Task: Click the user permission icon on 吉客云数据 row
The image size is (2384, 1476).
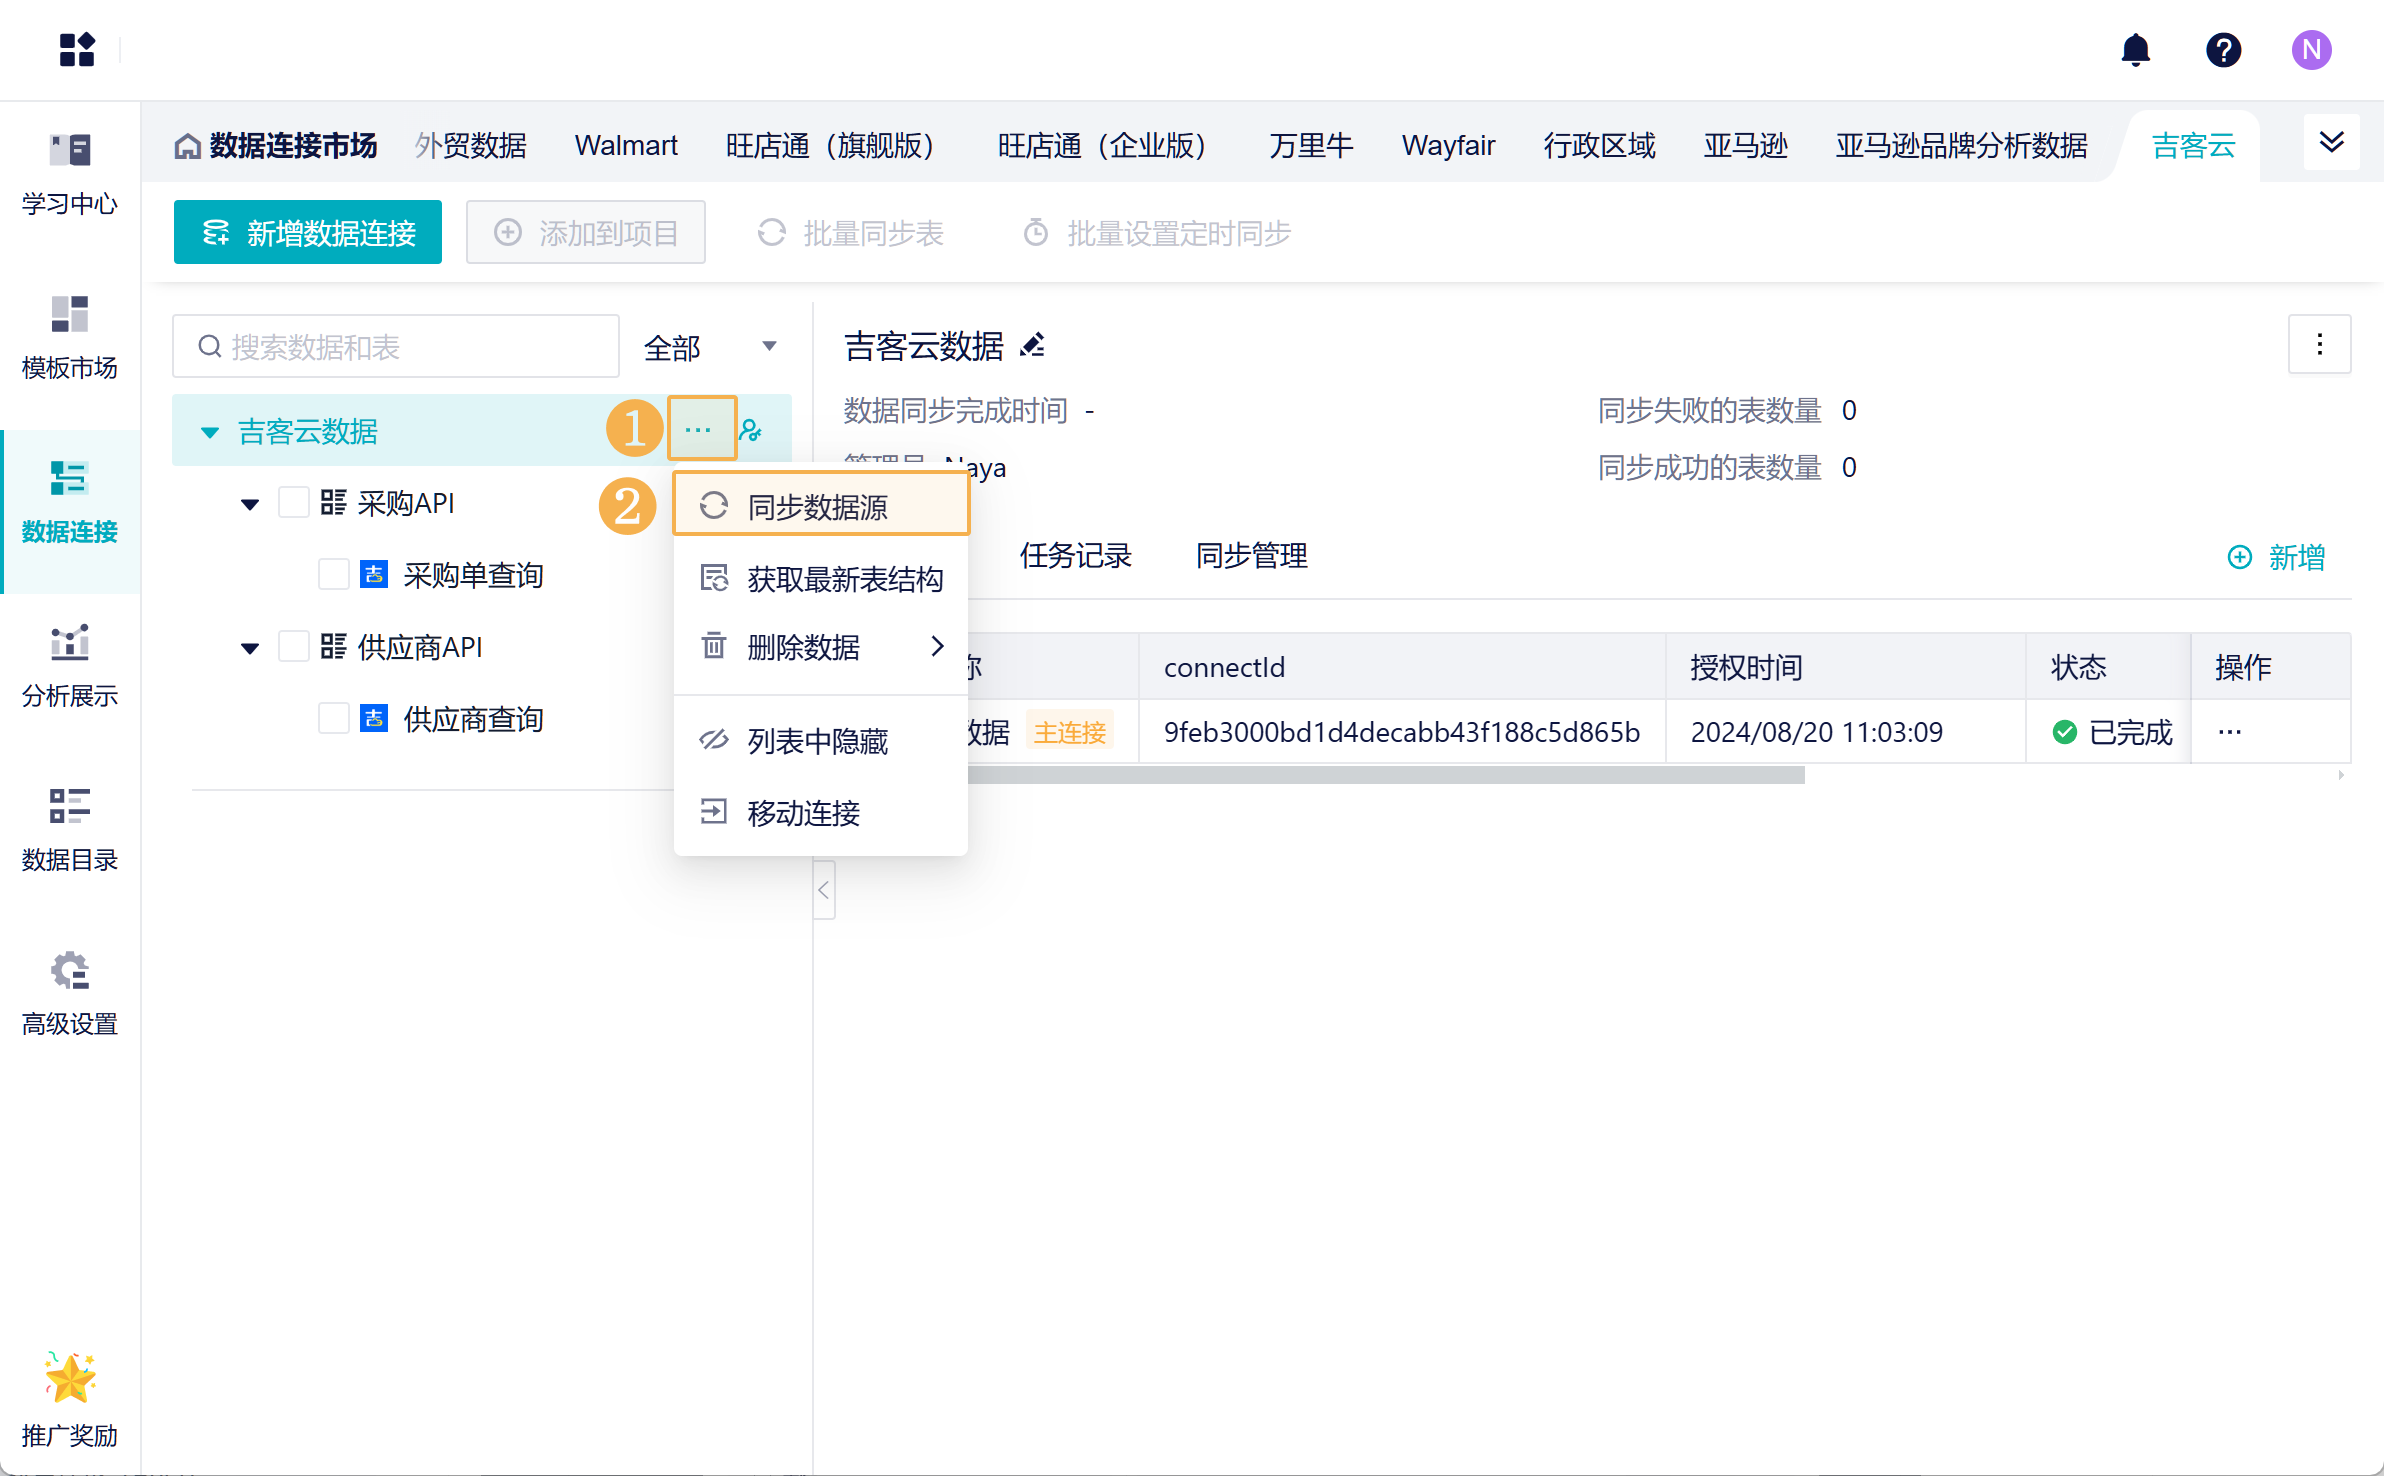Action: [x=751, y=431]
